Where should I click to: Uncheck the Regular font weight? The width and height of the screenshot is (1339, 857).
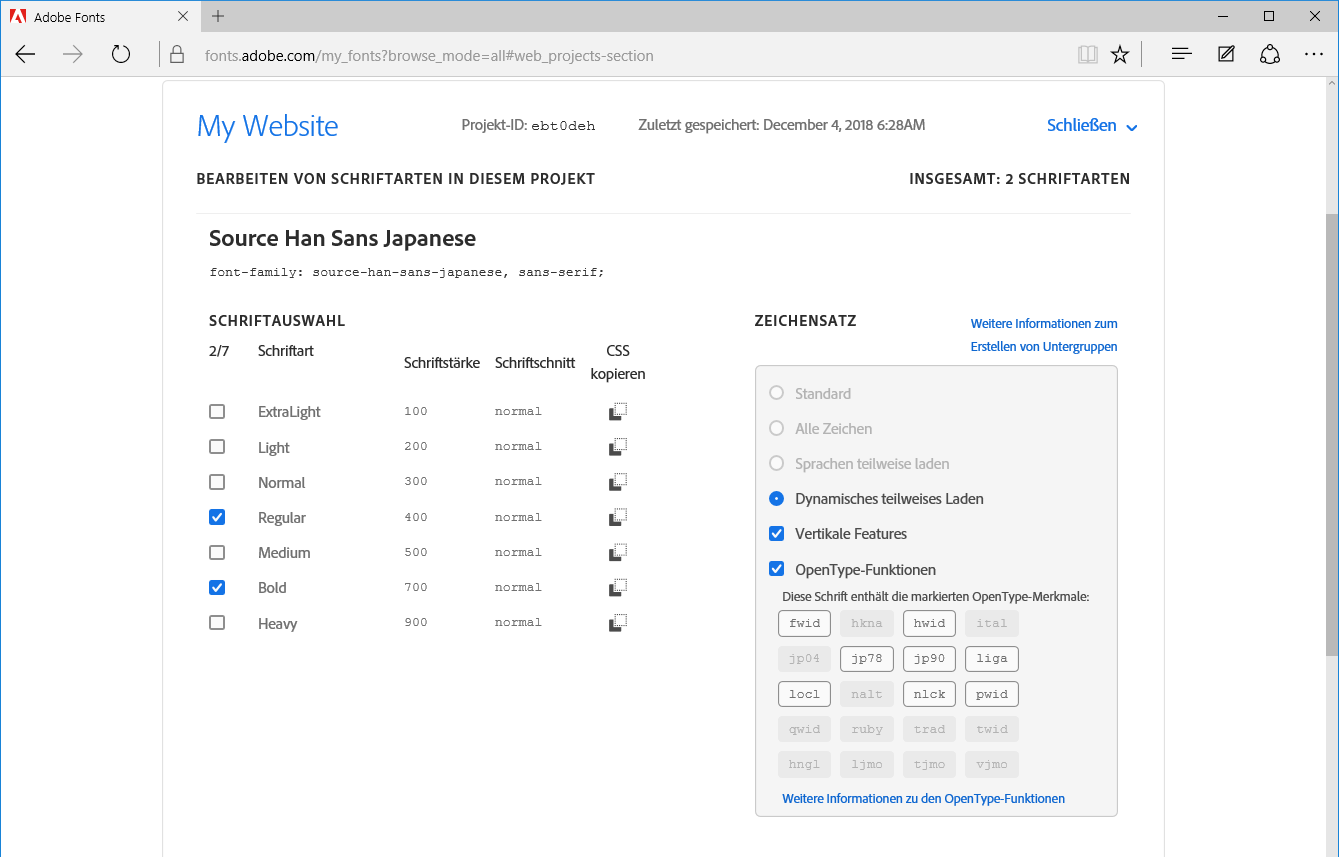217,517
